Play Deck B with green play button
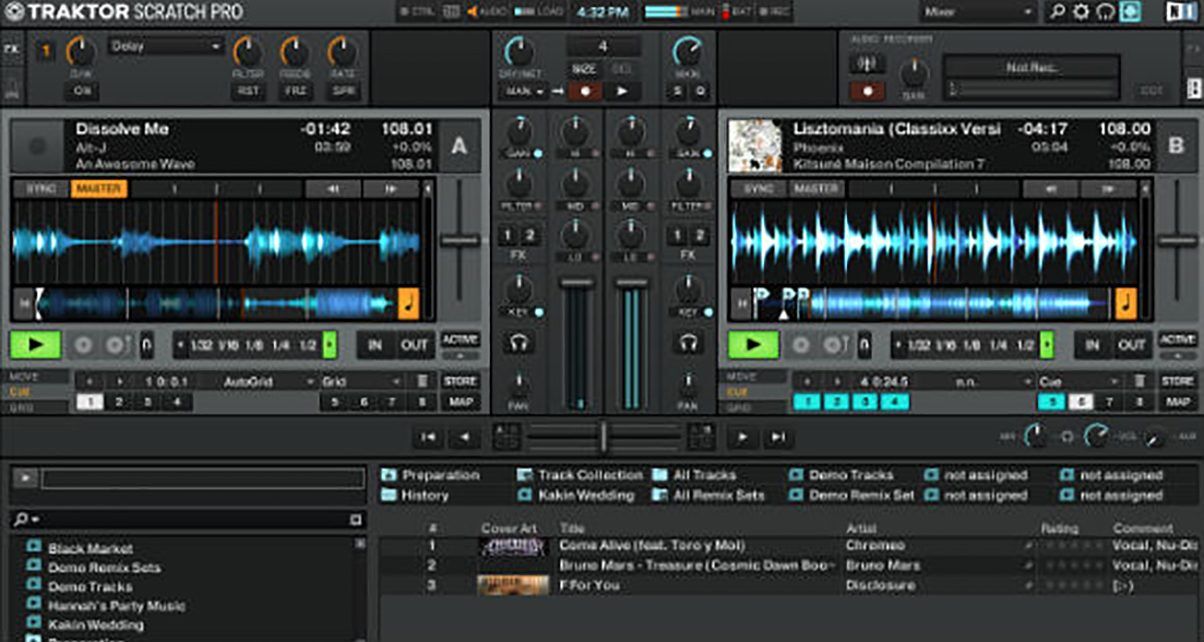 753,345
